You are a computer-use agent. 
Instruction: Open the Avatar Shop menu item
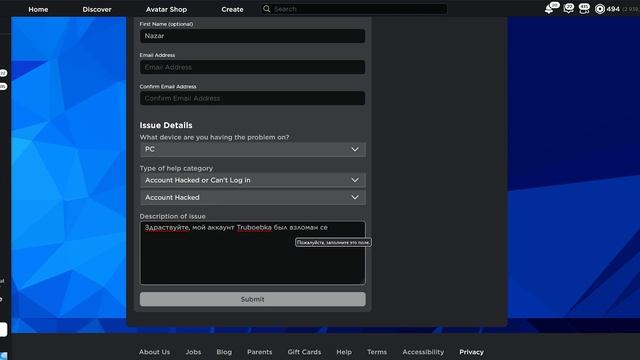click(166, 9)
